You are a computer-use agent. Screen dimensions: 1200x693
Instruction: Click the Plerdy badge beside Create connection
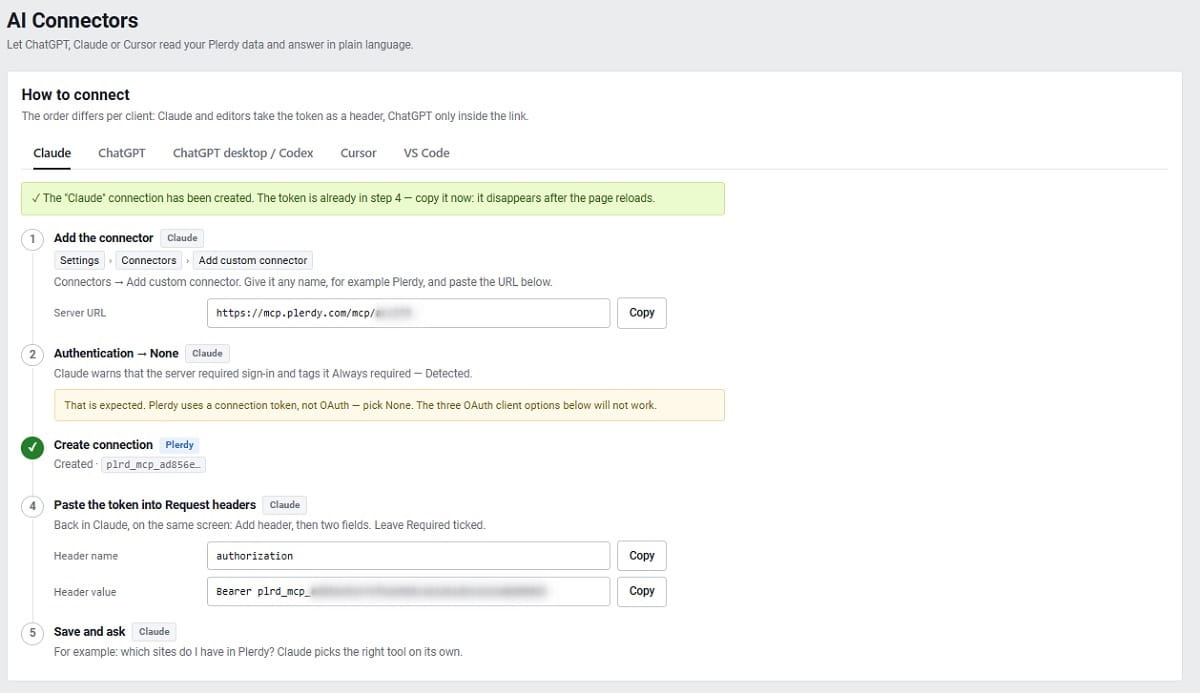click(180, 445)
